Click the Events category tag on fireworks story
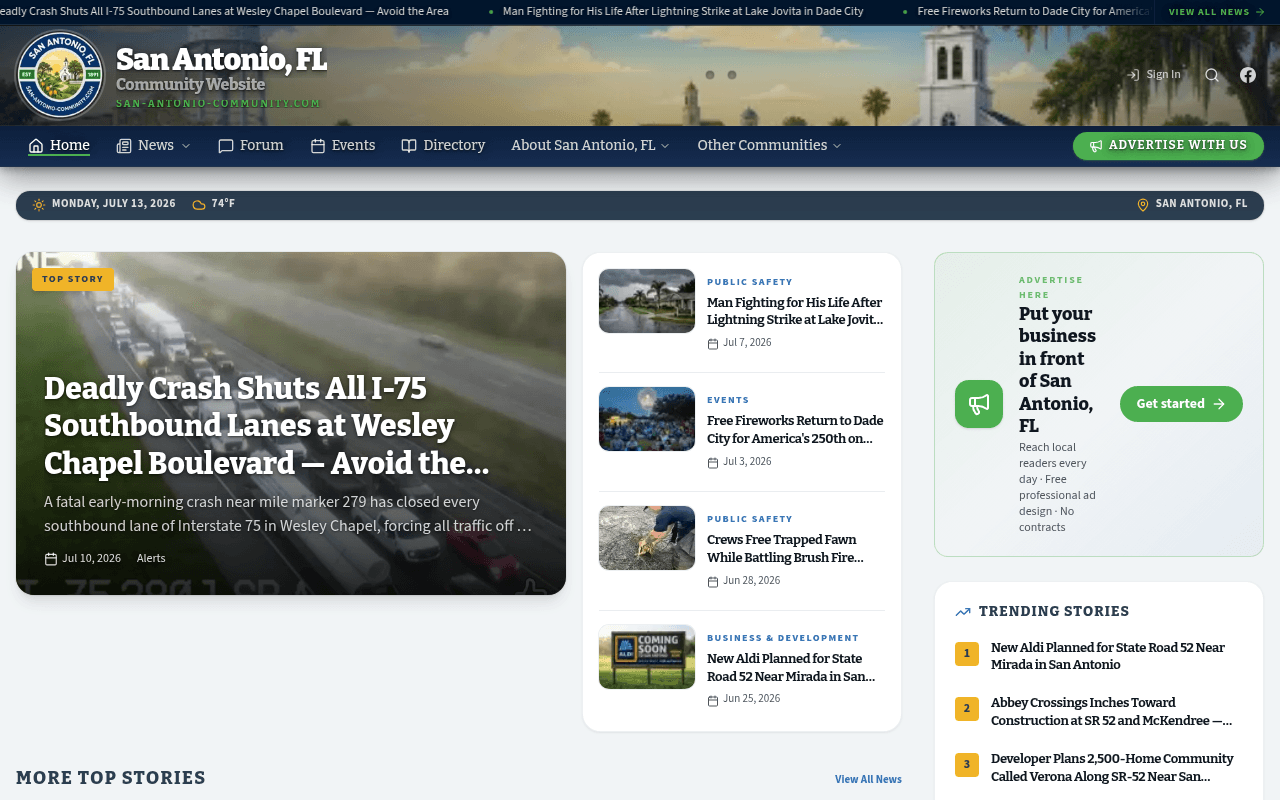Viewport: 1280px width, 800px height. click(x=728, y=400)
